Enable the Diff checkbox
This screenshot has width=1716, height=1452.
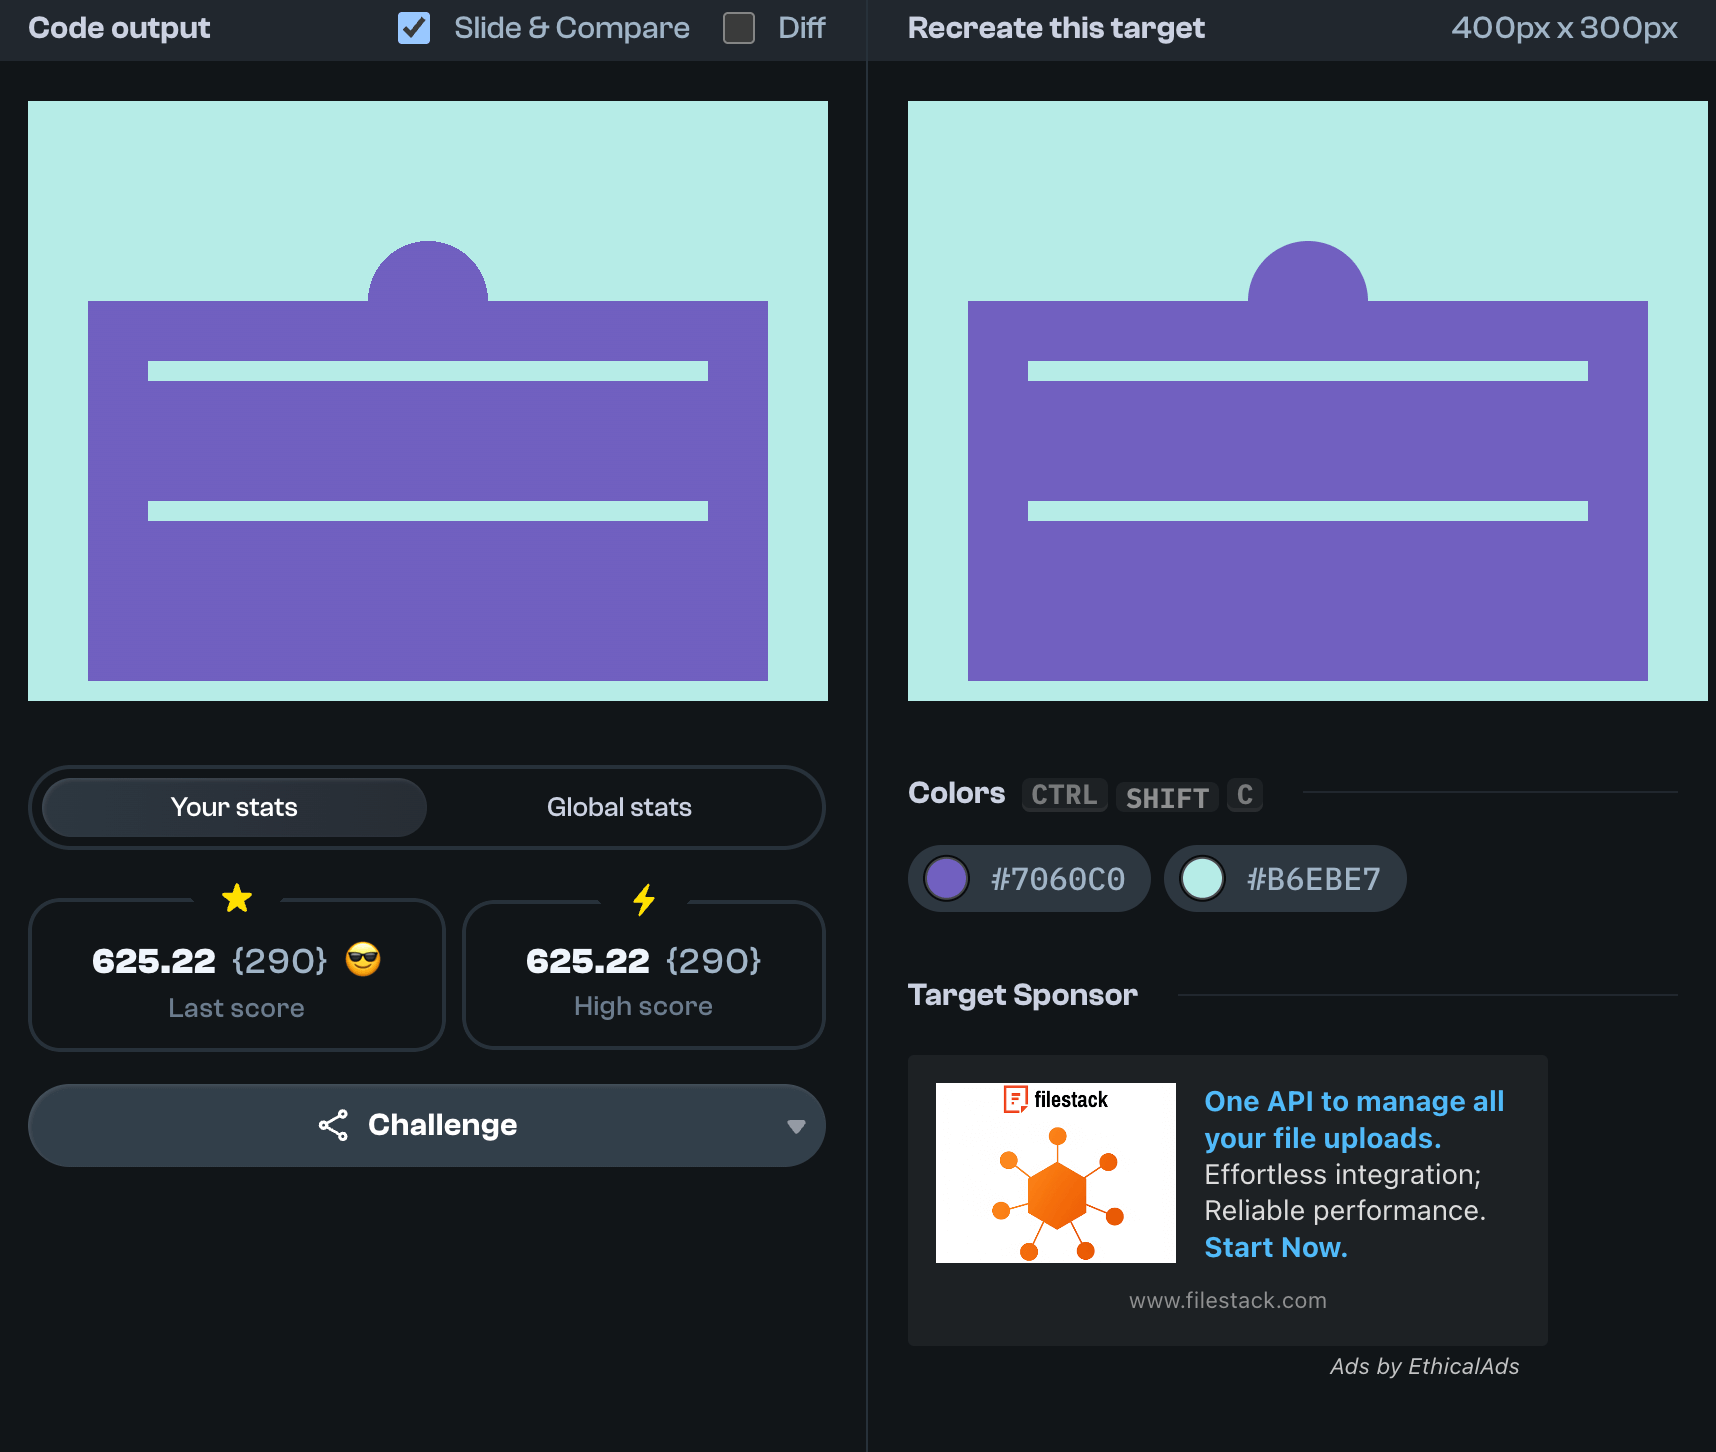(739, 28)
